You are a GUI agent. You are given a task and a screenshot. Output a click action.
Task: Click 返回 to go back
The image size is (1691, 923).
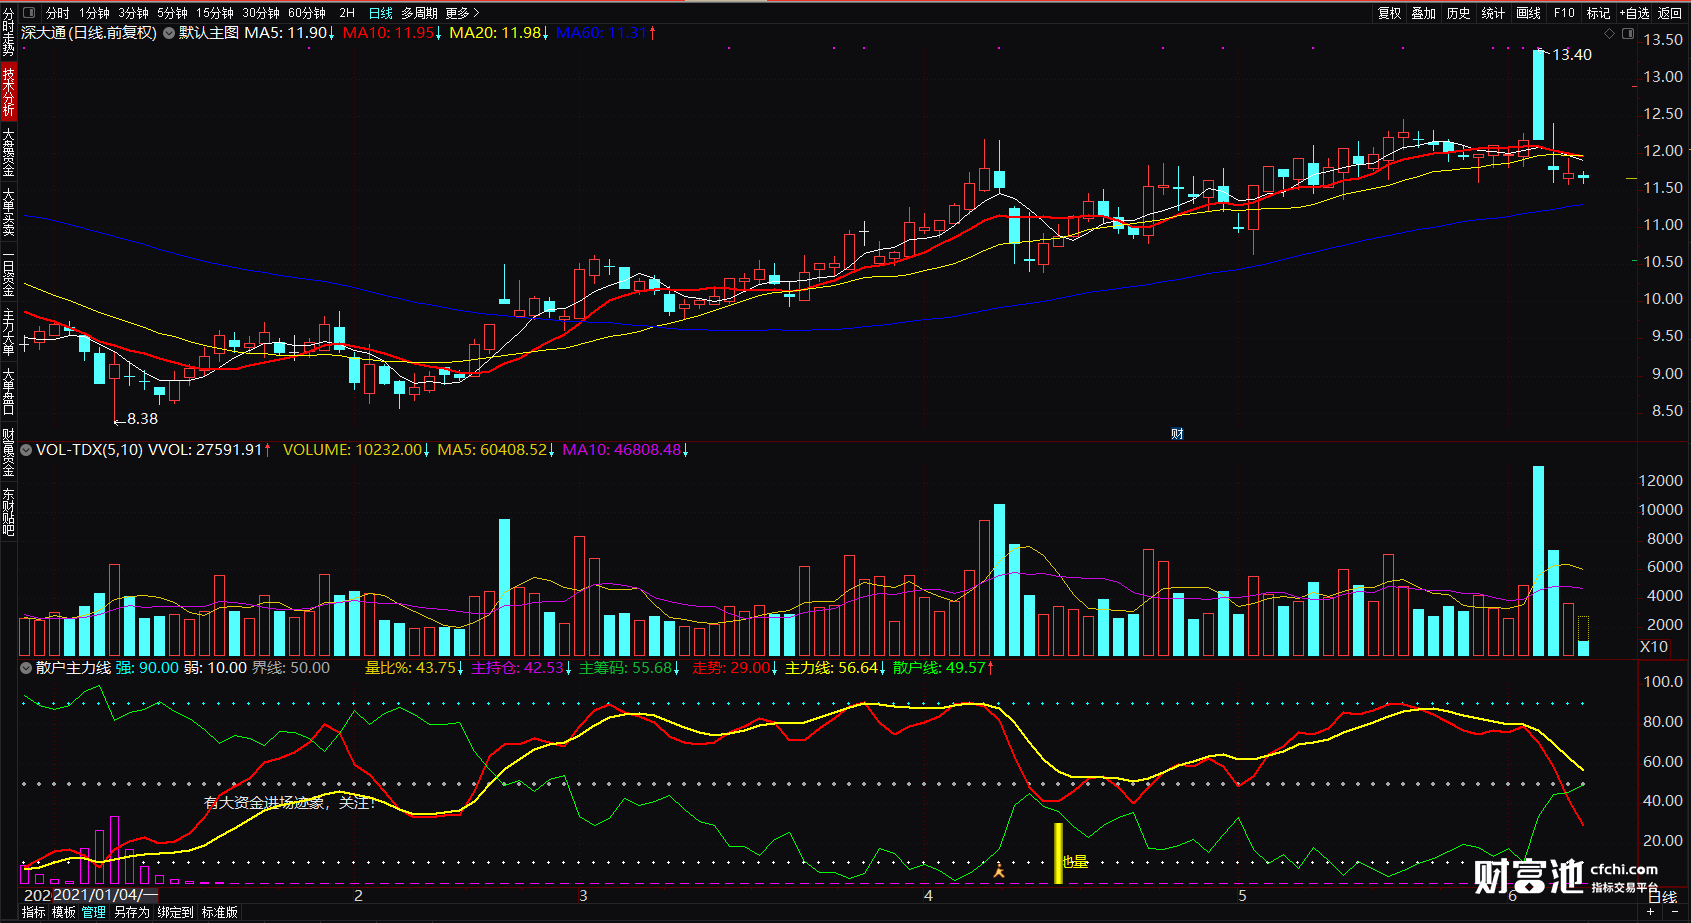pos(1670,13)
